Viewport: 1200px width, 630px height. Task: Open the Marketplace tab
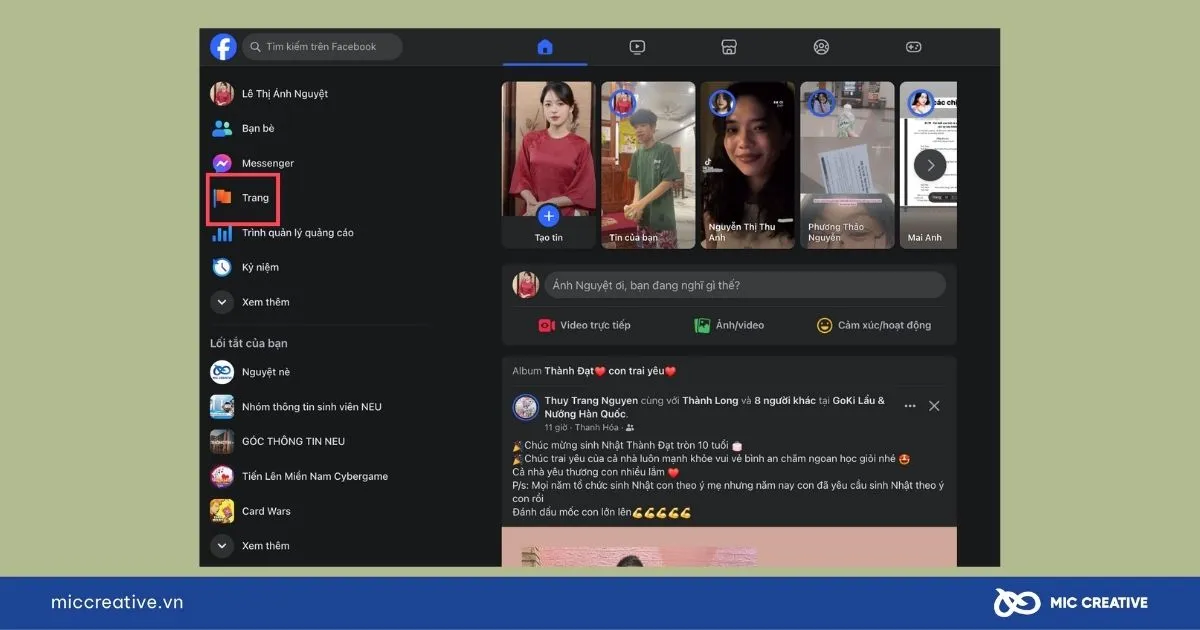pos(729,47)
